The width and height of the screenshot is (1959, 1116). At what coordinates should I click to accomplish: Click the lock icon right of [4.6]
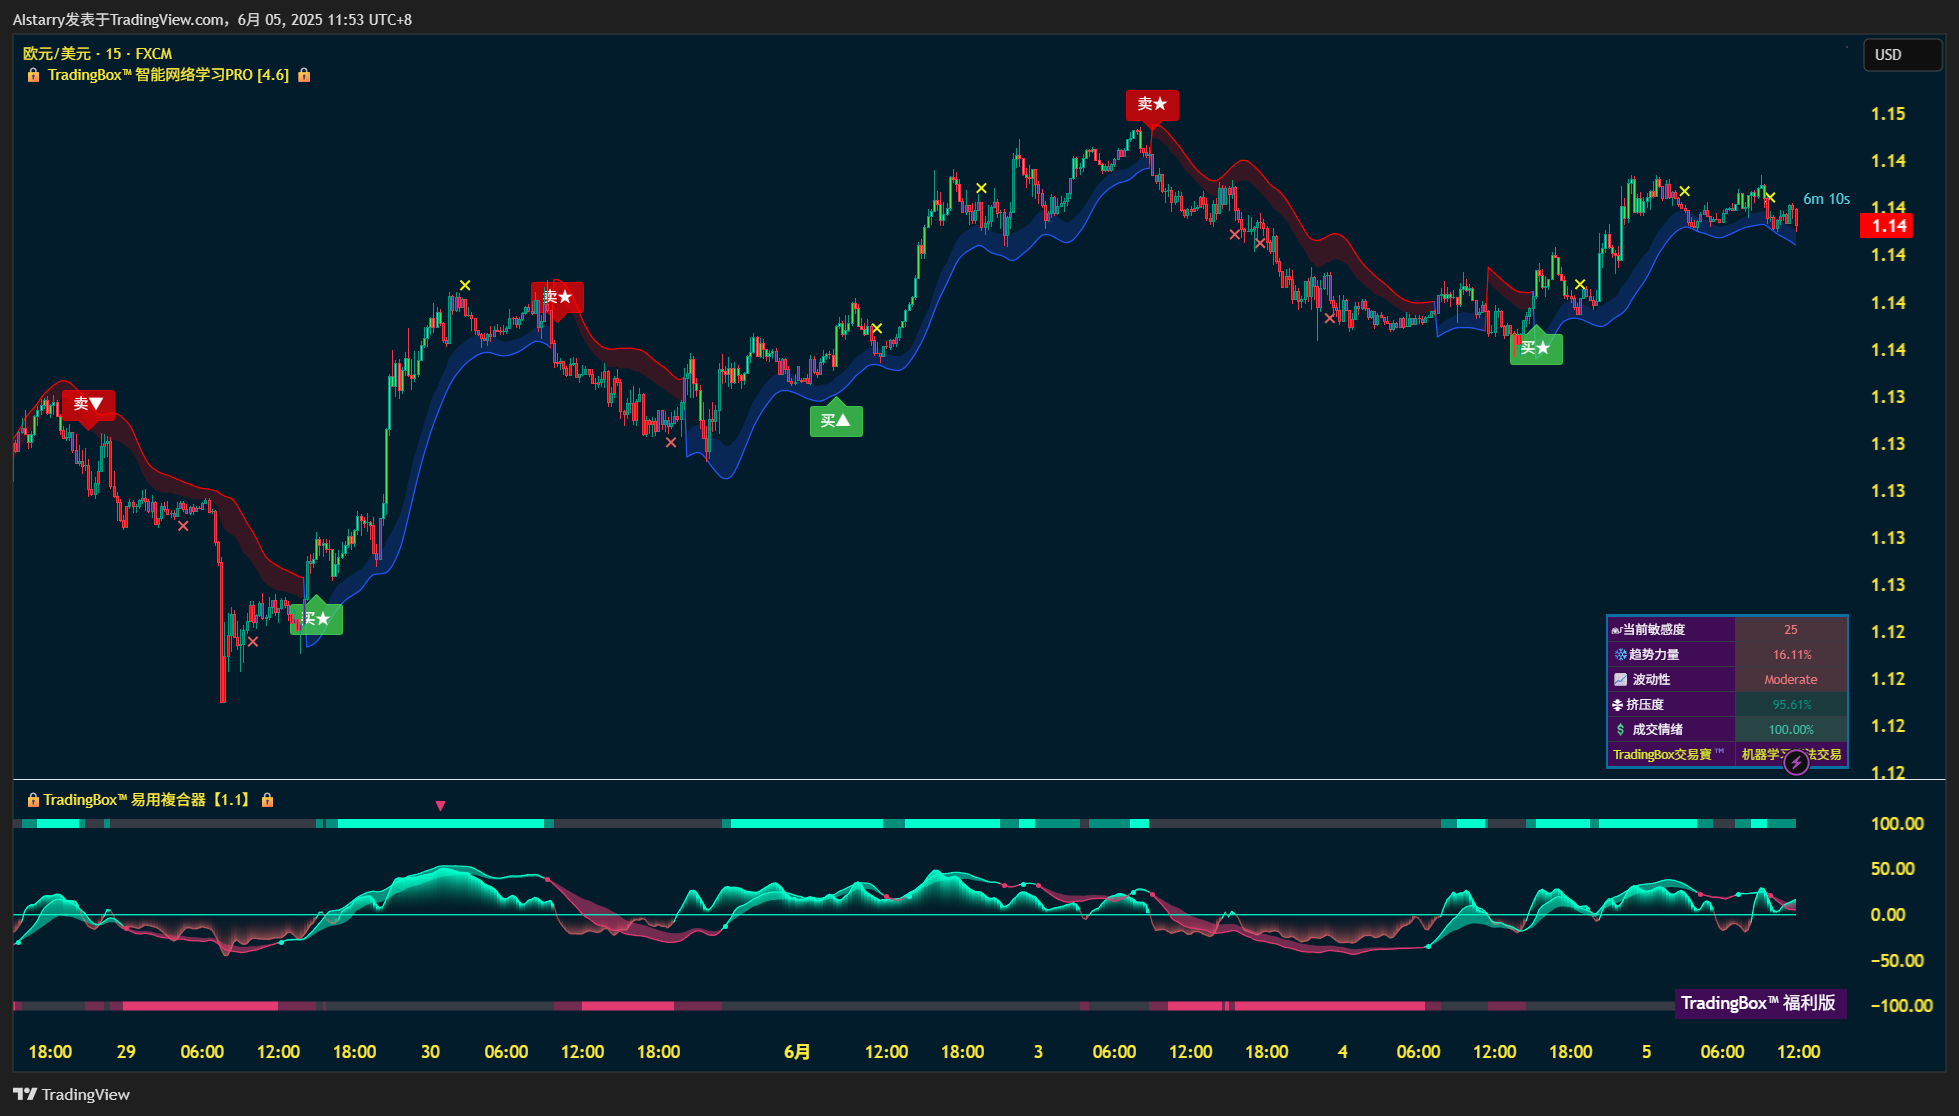(304, 75)
